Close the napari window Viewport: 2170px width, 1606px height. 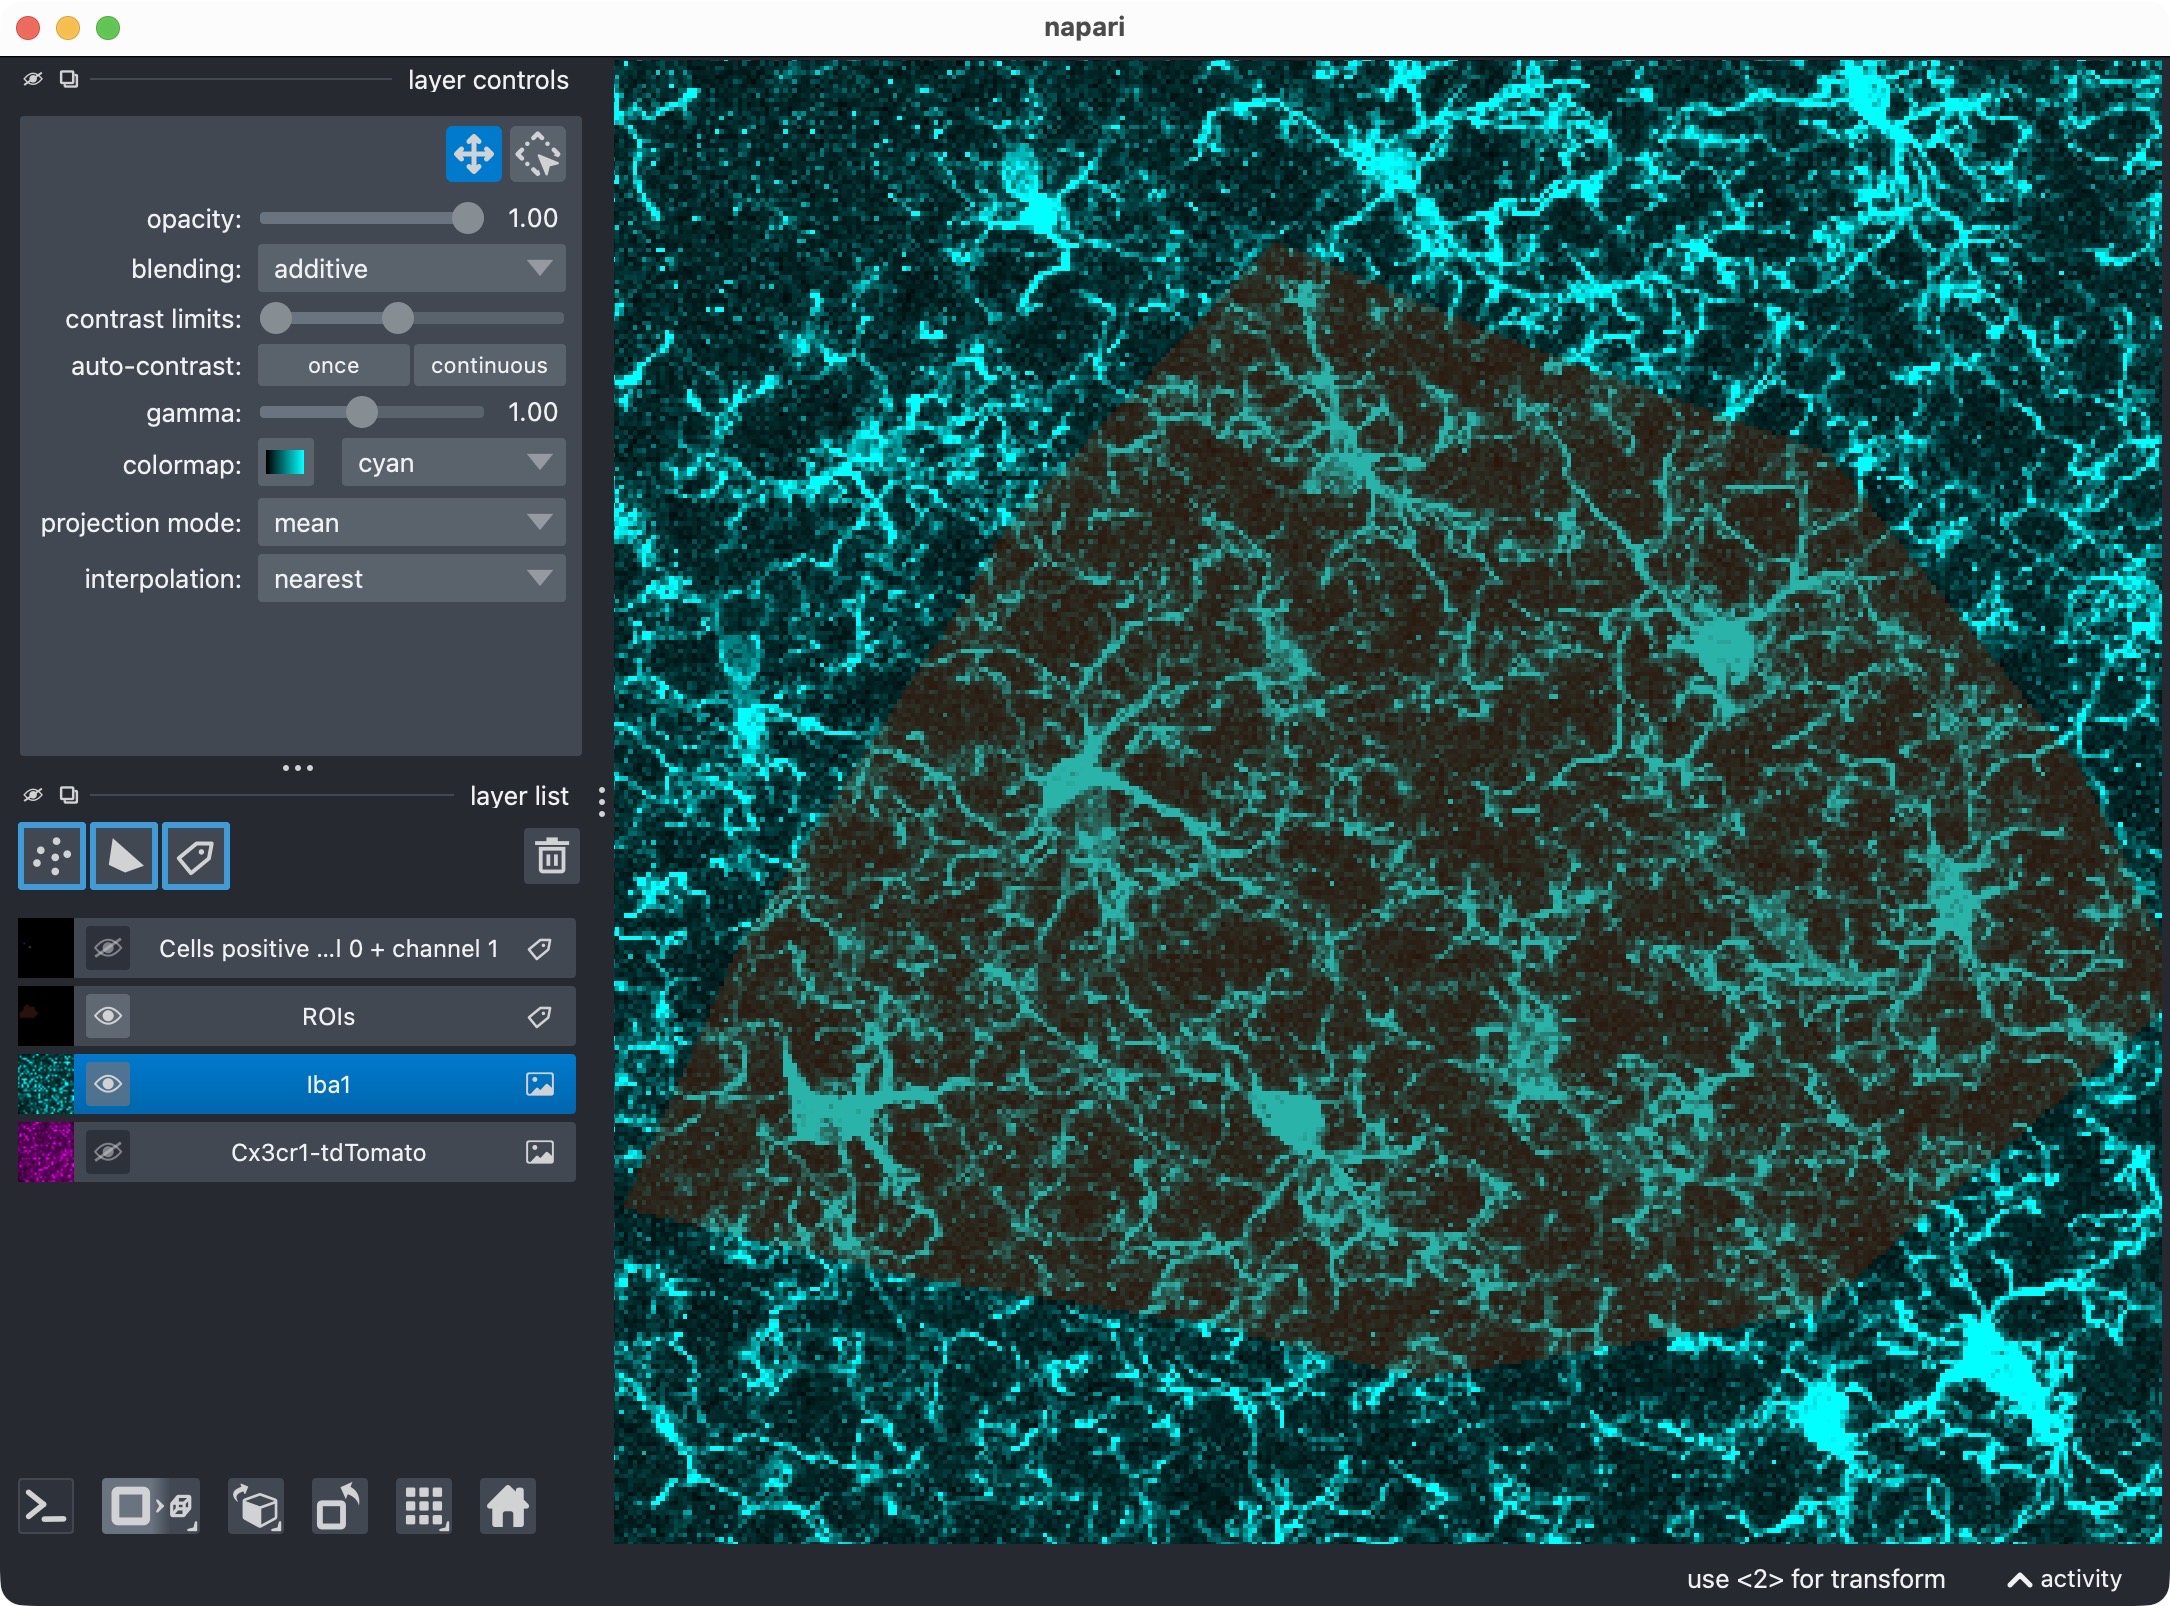coord(28,27)
